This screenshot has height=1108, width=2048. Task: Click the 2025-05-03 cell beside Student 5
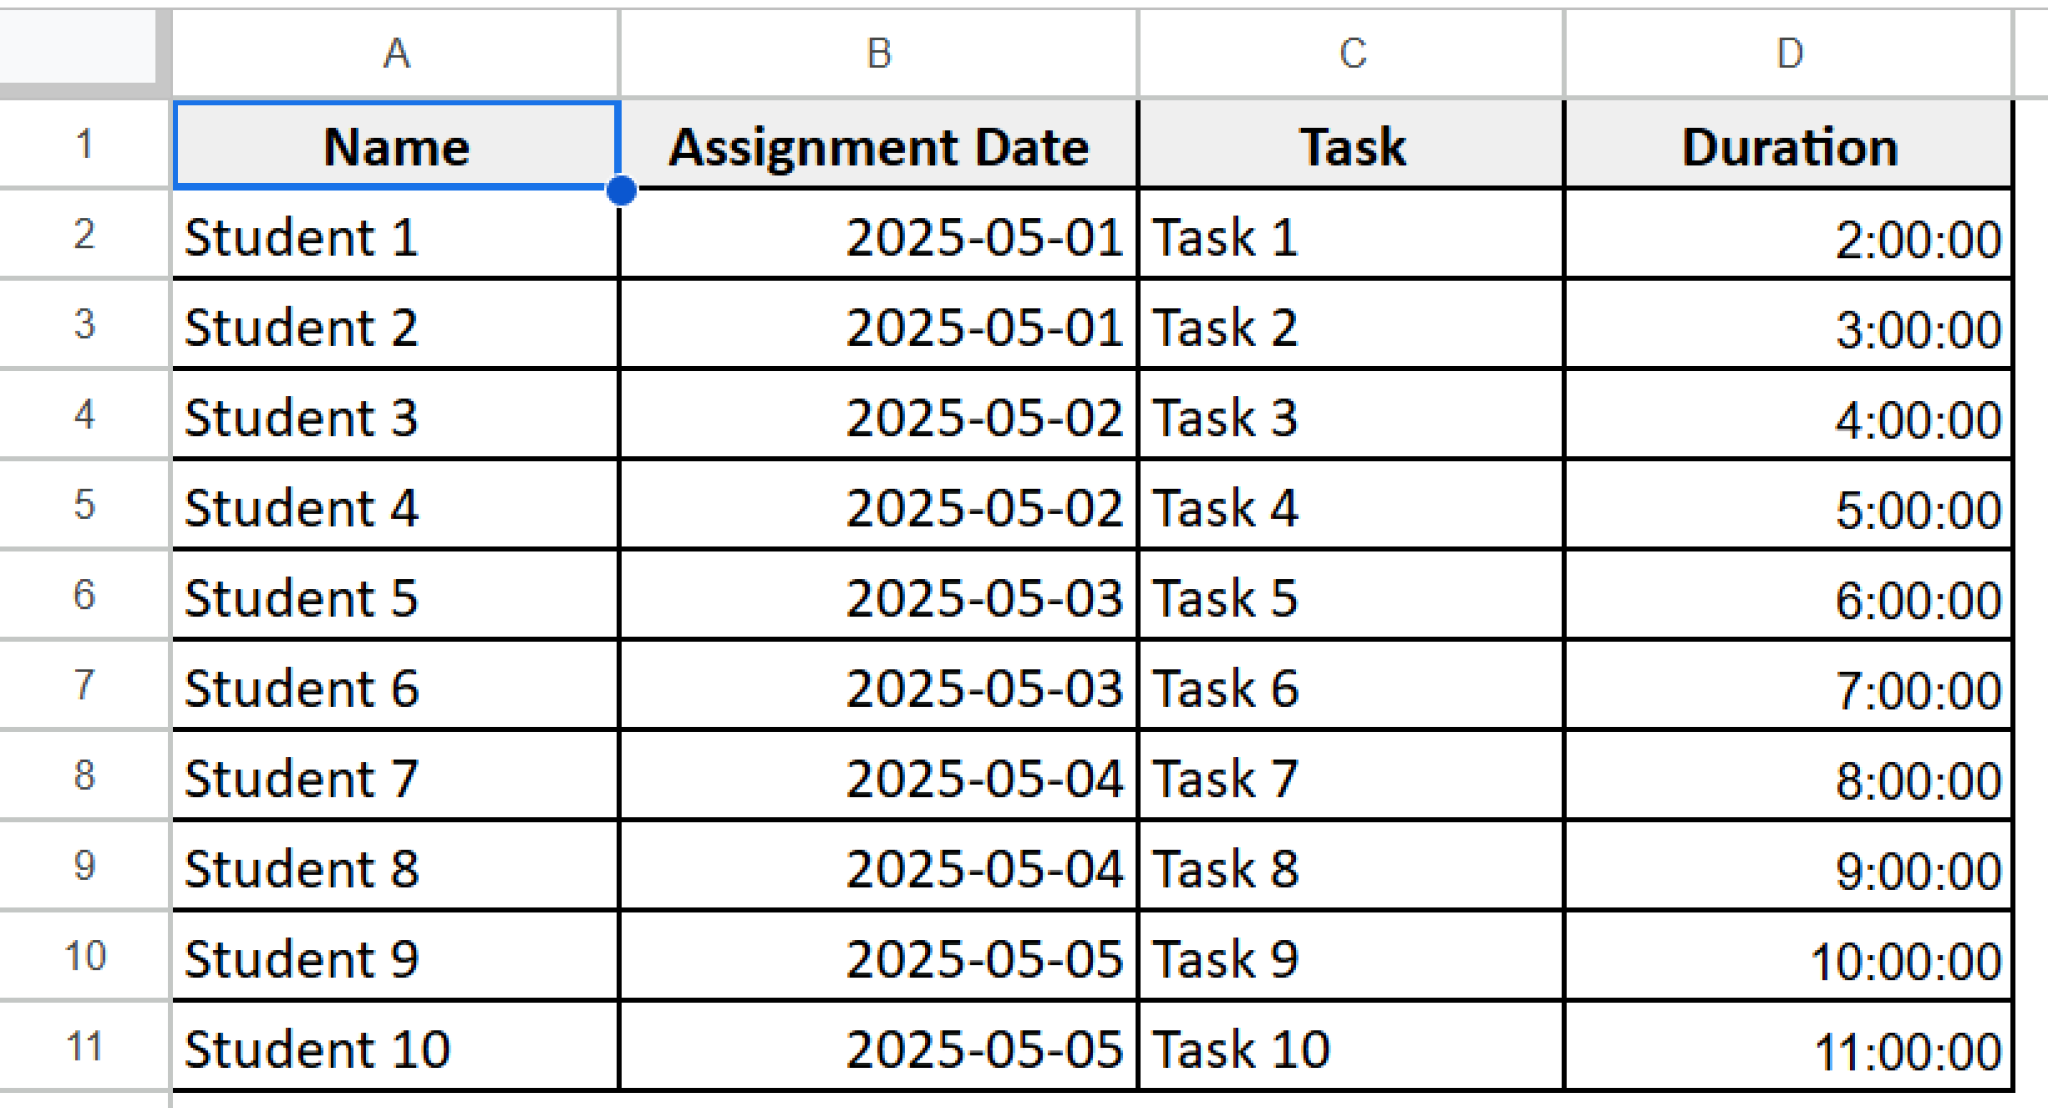[x=877, y=597]
